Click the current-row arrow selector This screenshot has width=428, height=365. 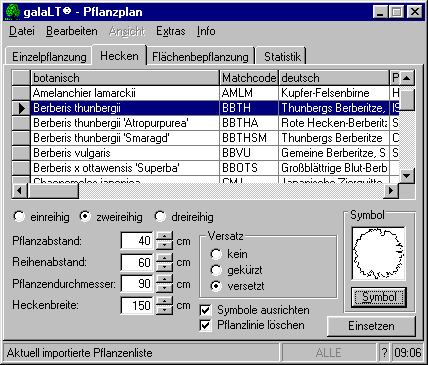click(21, 108)
